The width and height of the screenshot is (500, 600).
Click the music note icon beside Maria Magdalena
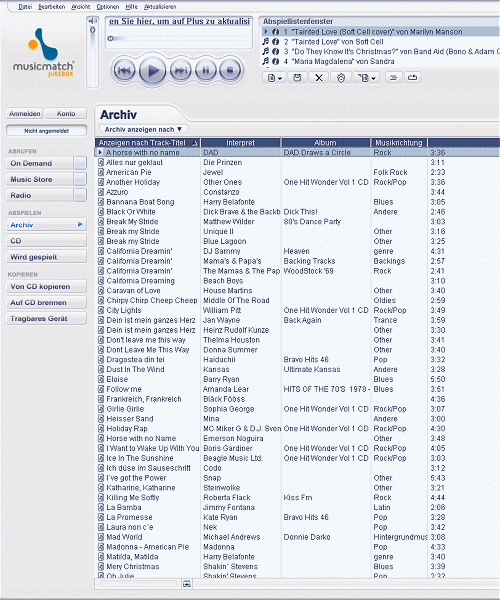pos(266,61)
